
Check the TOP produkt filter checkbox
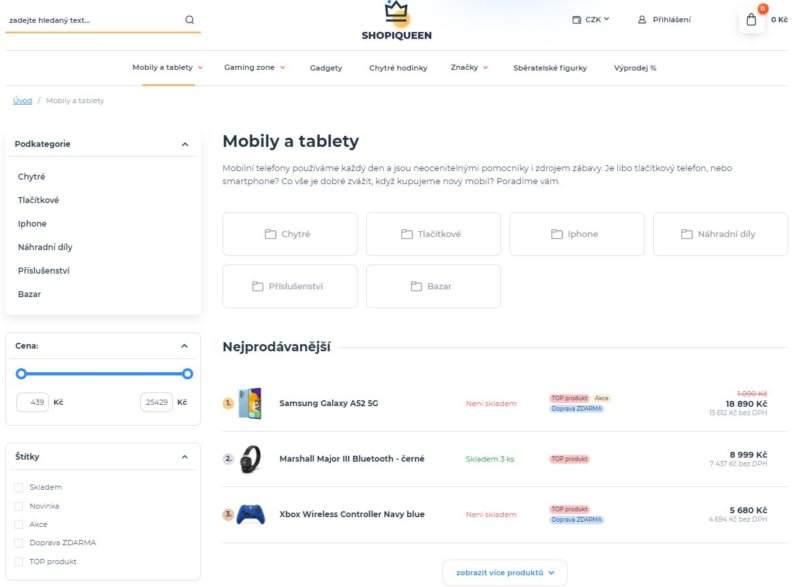tap(19, 562)
